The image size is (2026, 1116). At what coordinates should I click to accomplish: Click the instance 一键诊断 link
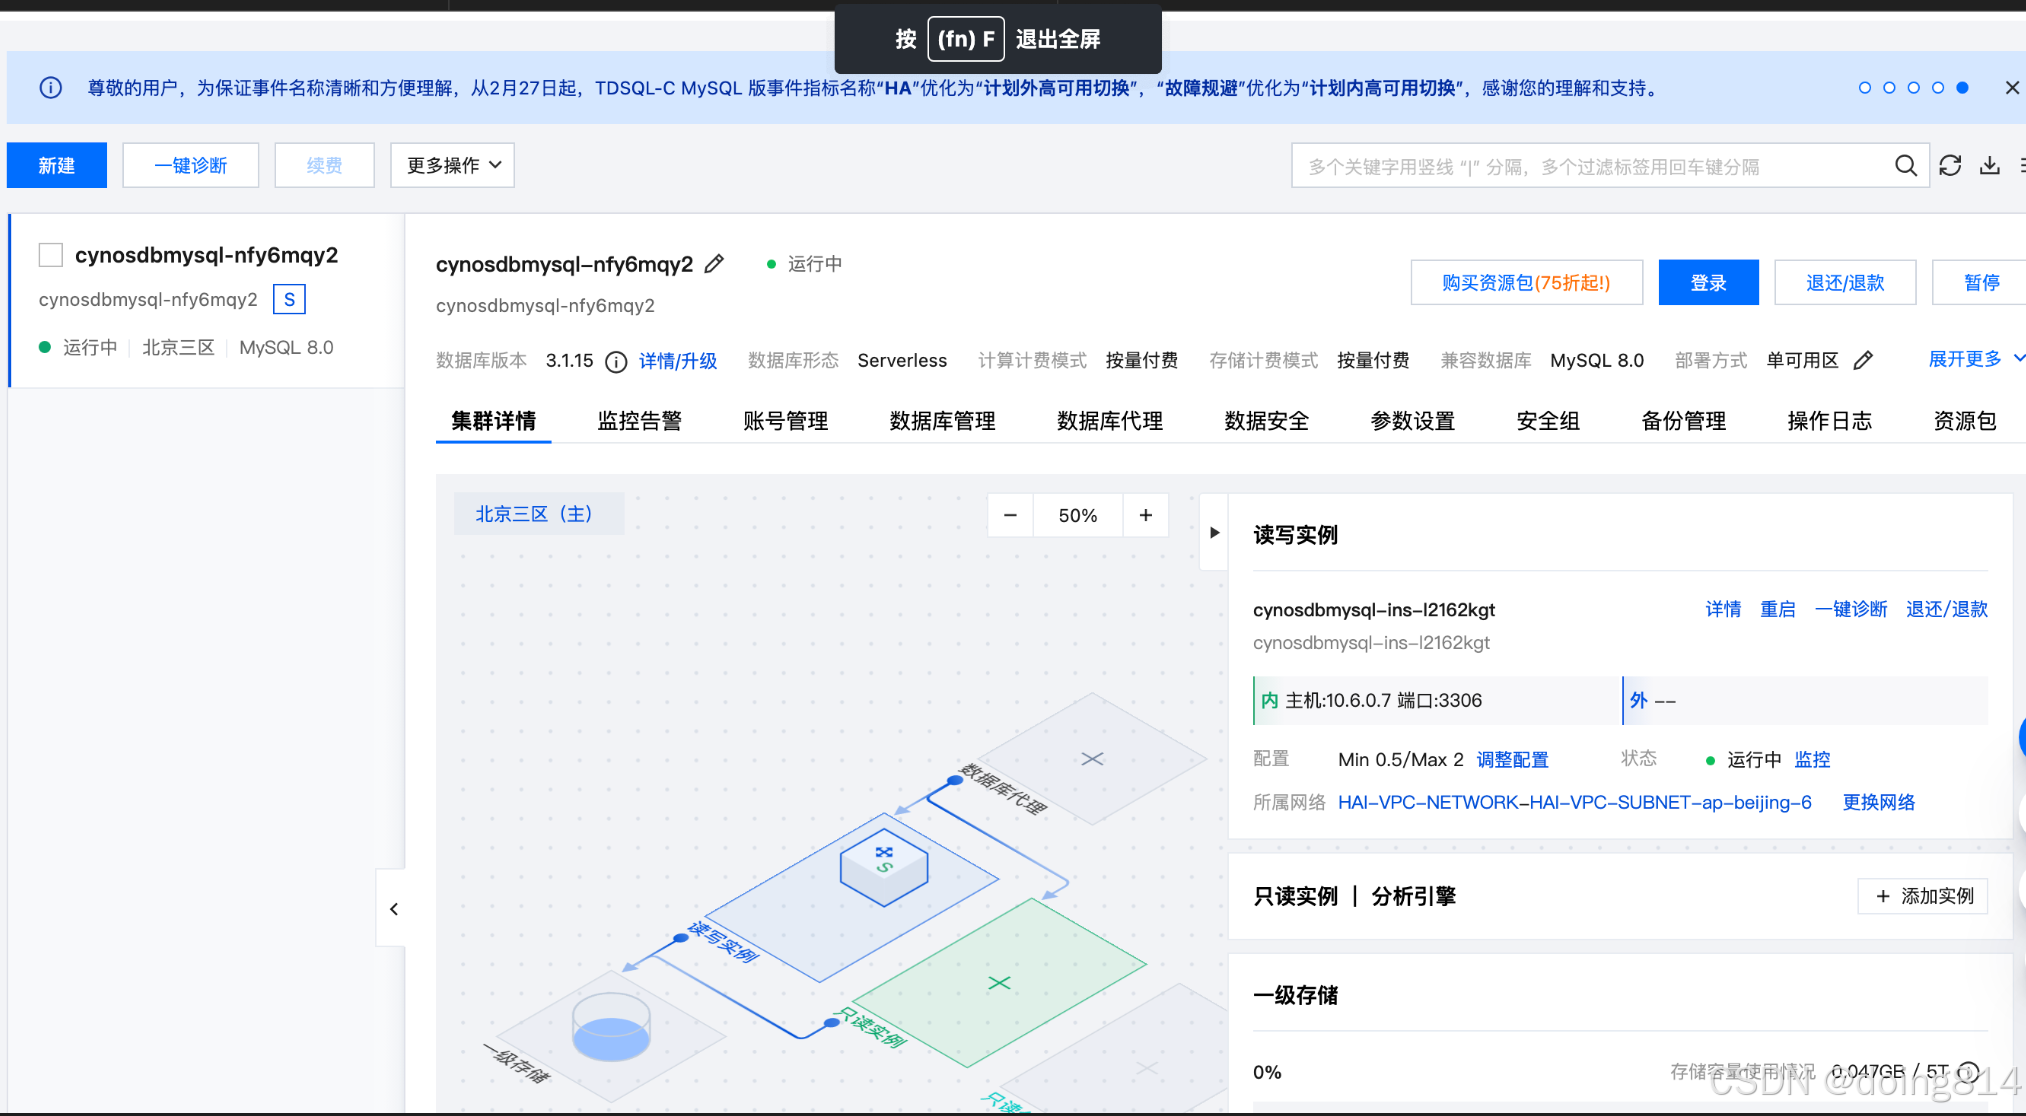click(x=1851, y=609)
